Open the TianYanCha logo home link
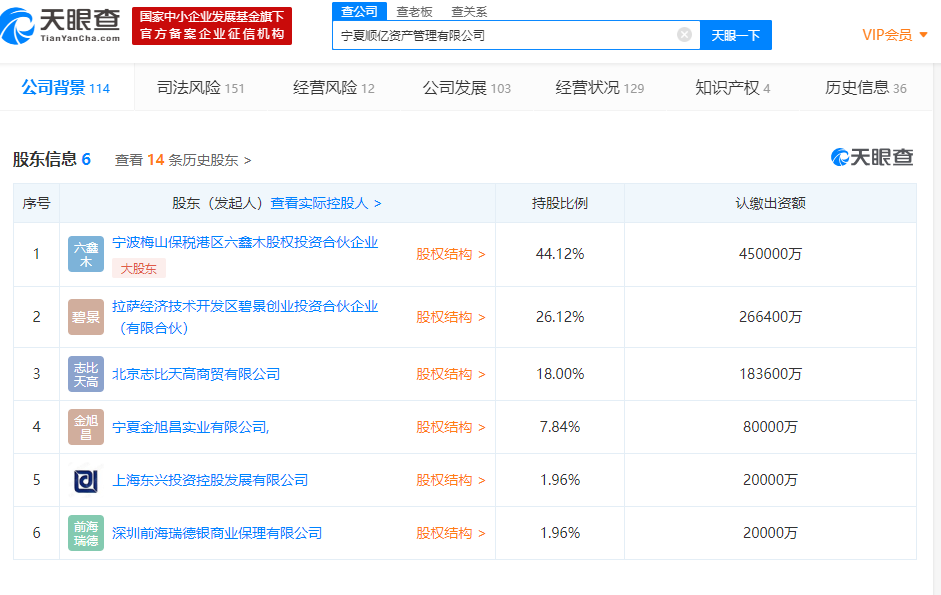This screenshot has width=941, height=595. click(61, 26)
